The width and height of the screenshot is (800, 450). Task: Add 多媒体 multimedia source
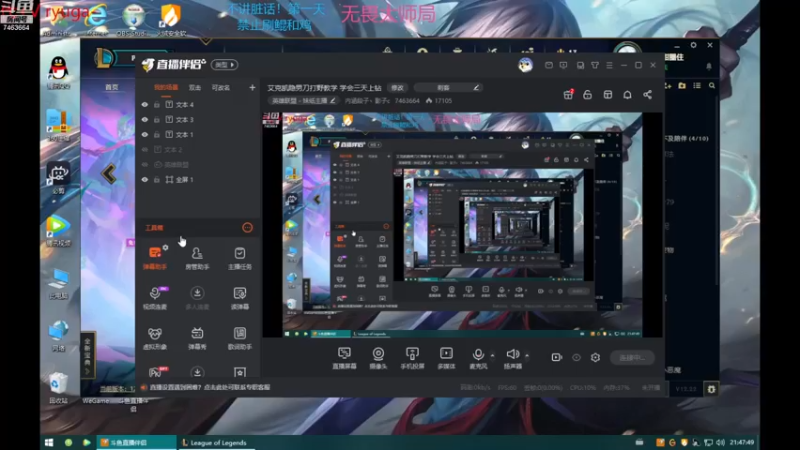(446, 358)
